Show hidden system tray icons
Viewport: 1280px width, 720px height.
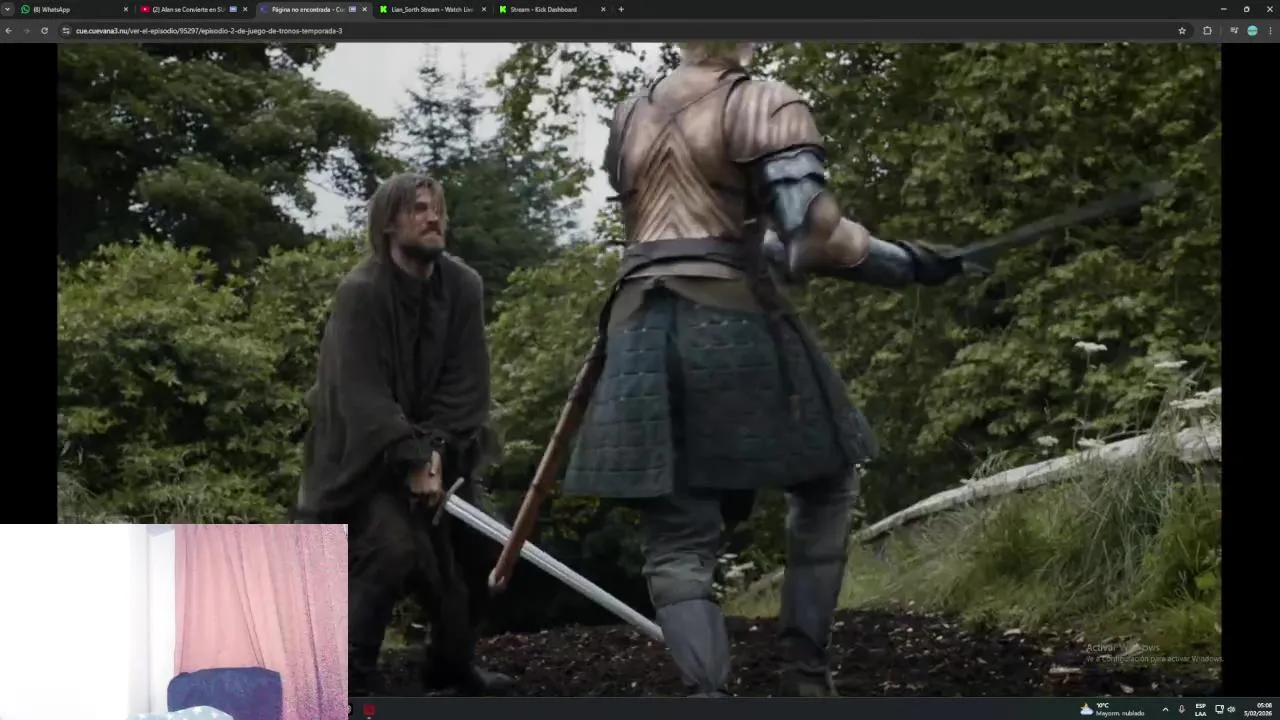coord(1165,709)
